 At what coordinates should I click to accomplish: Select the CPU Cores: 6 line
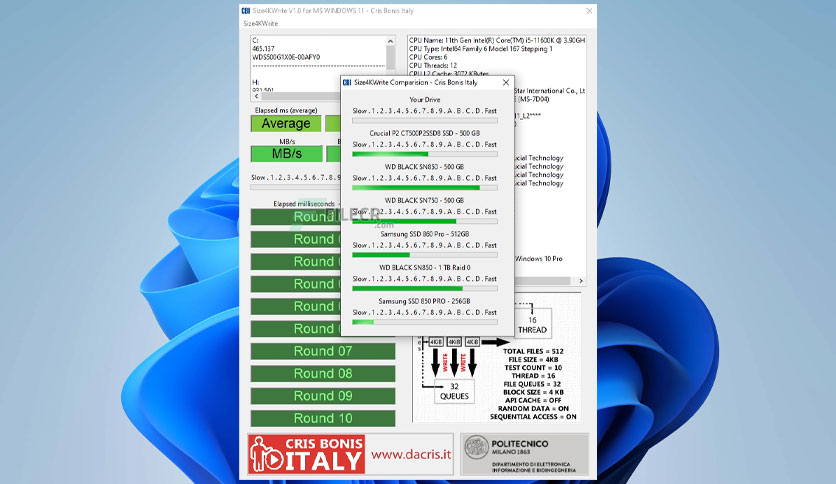[428, 57]
